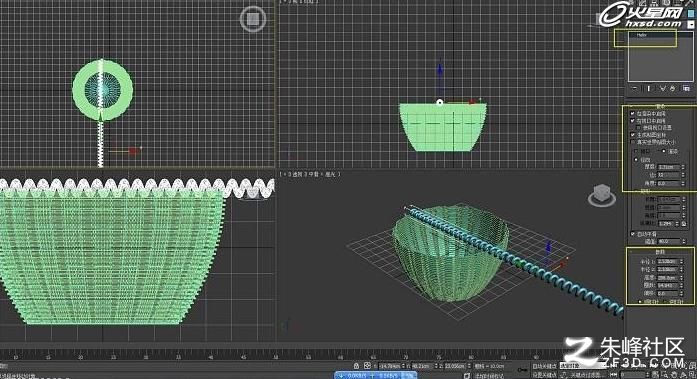Image resolution: width=697 pixels, height=379 pixels.
Task: Click the selection lock icon in status bar
Action: pyautogui.click(x=356, y=366)
